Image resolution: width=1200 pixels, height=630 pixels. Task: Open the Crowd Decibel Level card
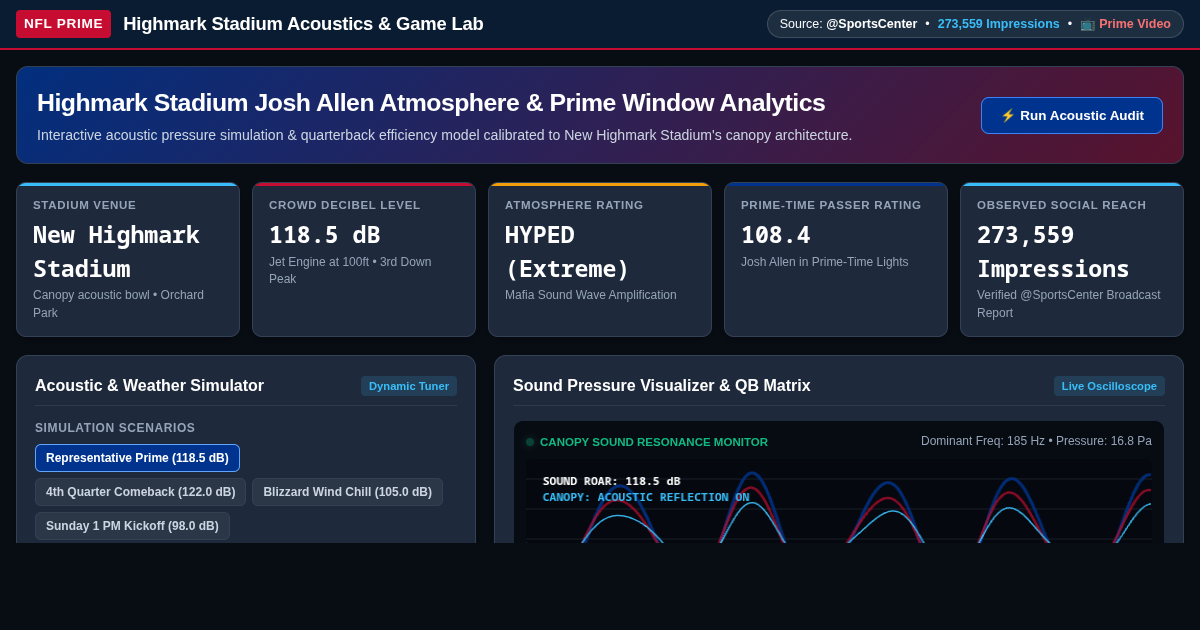coord(364,260)
